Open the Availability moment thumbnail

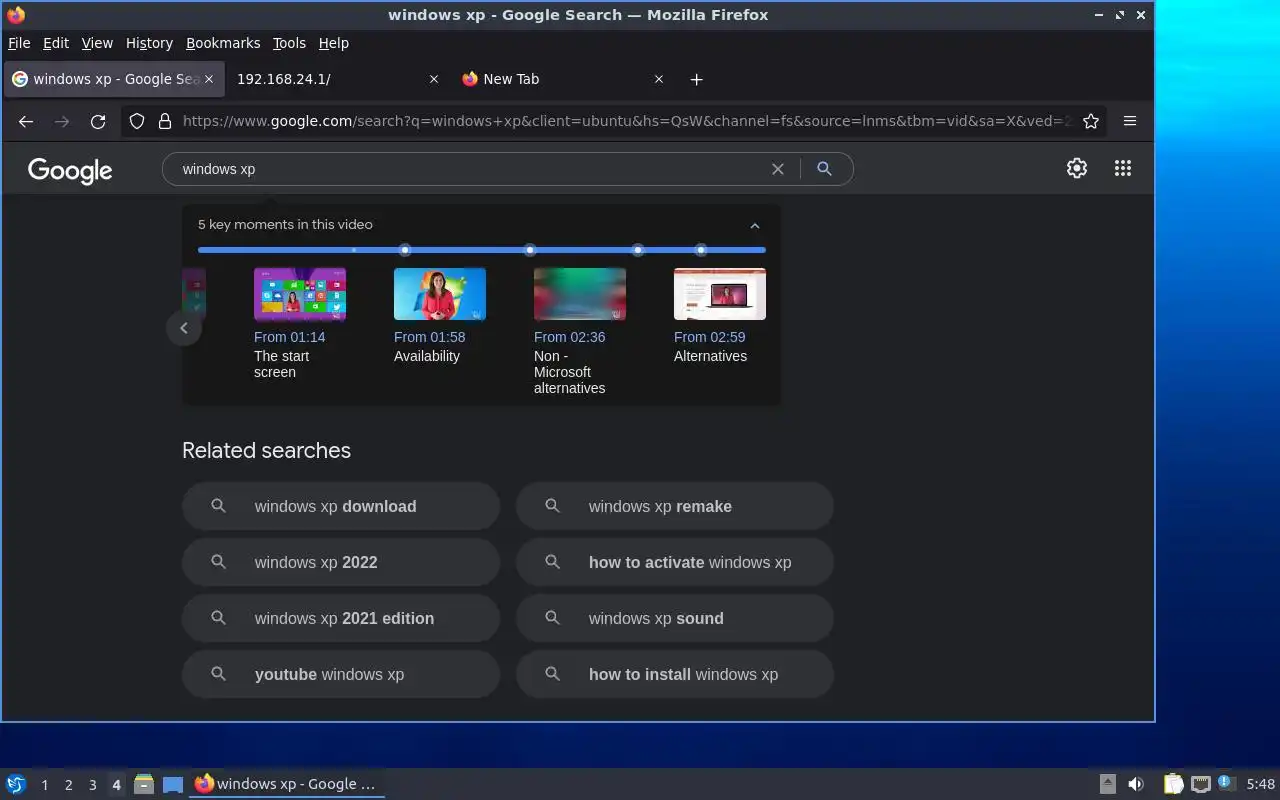coord(440,294)
